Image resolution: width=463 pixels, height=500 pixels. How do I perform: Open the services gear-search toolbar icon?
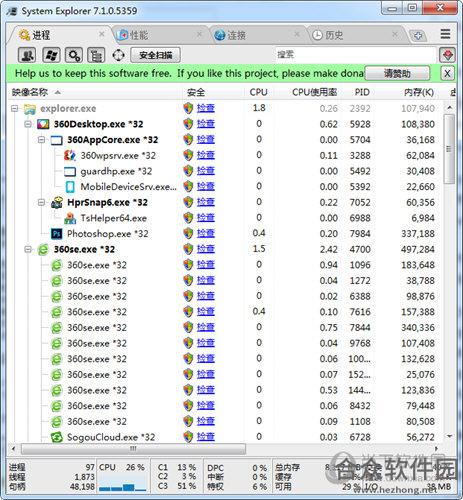[x=74, y=55]
